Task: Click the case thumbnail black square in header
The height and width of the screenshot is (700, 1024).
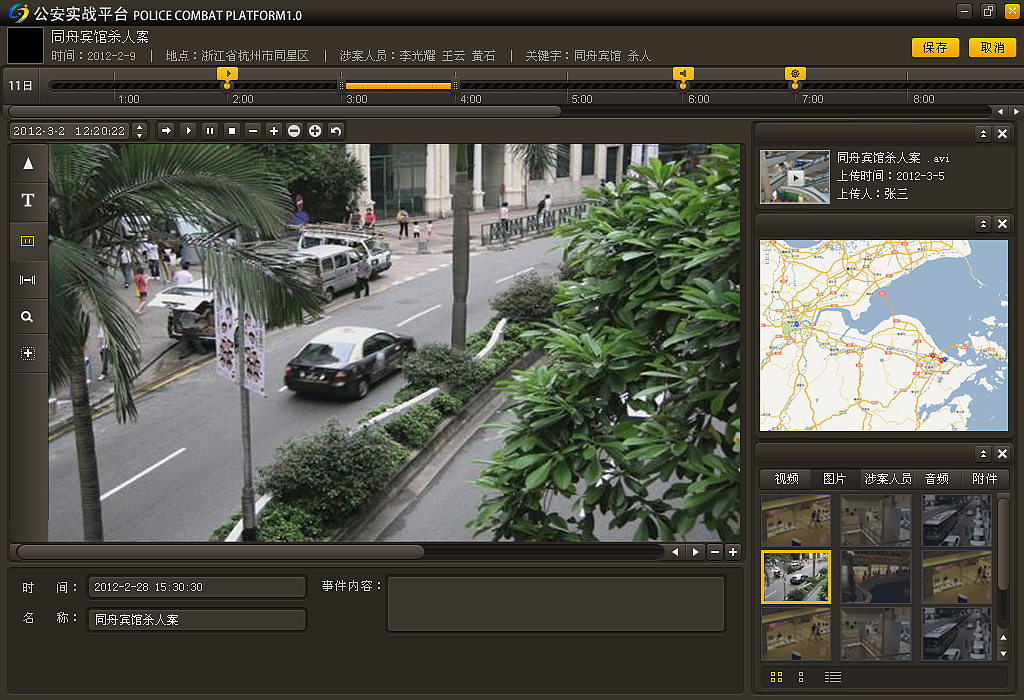Action: pos(25,45)
